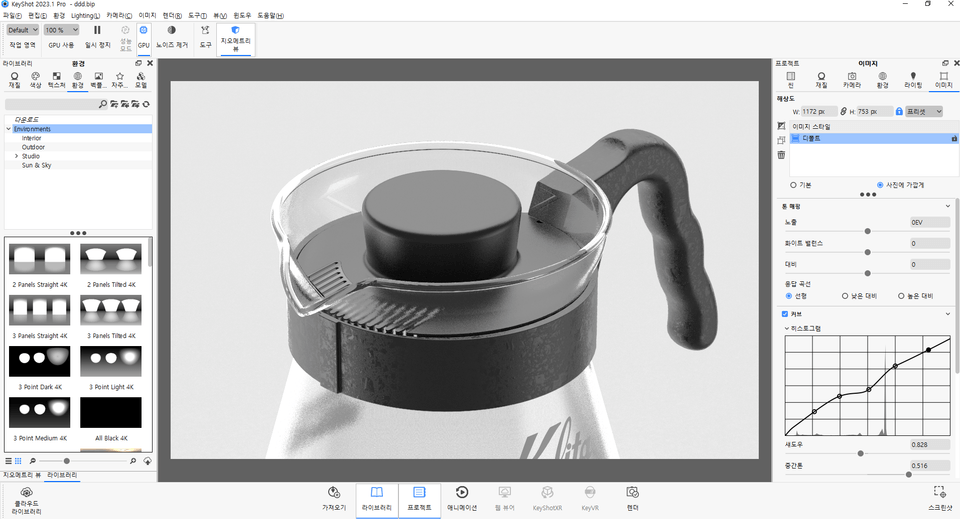
Task: Select the Outdoor environments folder
Action: click(x=33, y=147)
